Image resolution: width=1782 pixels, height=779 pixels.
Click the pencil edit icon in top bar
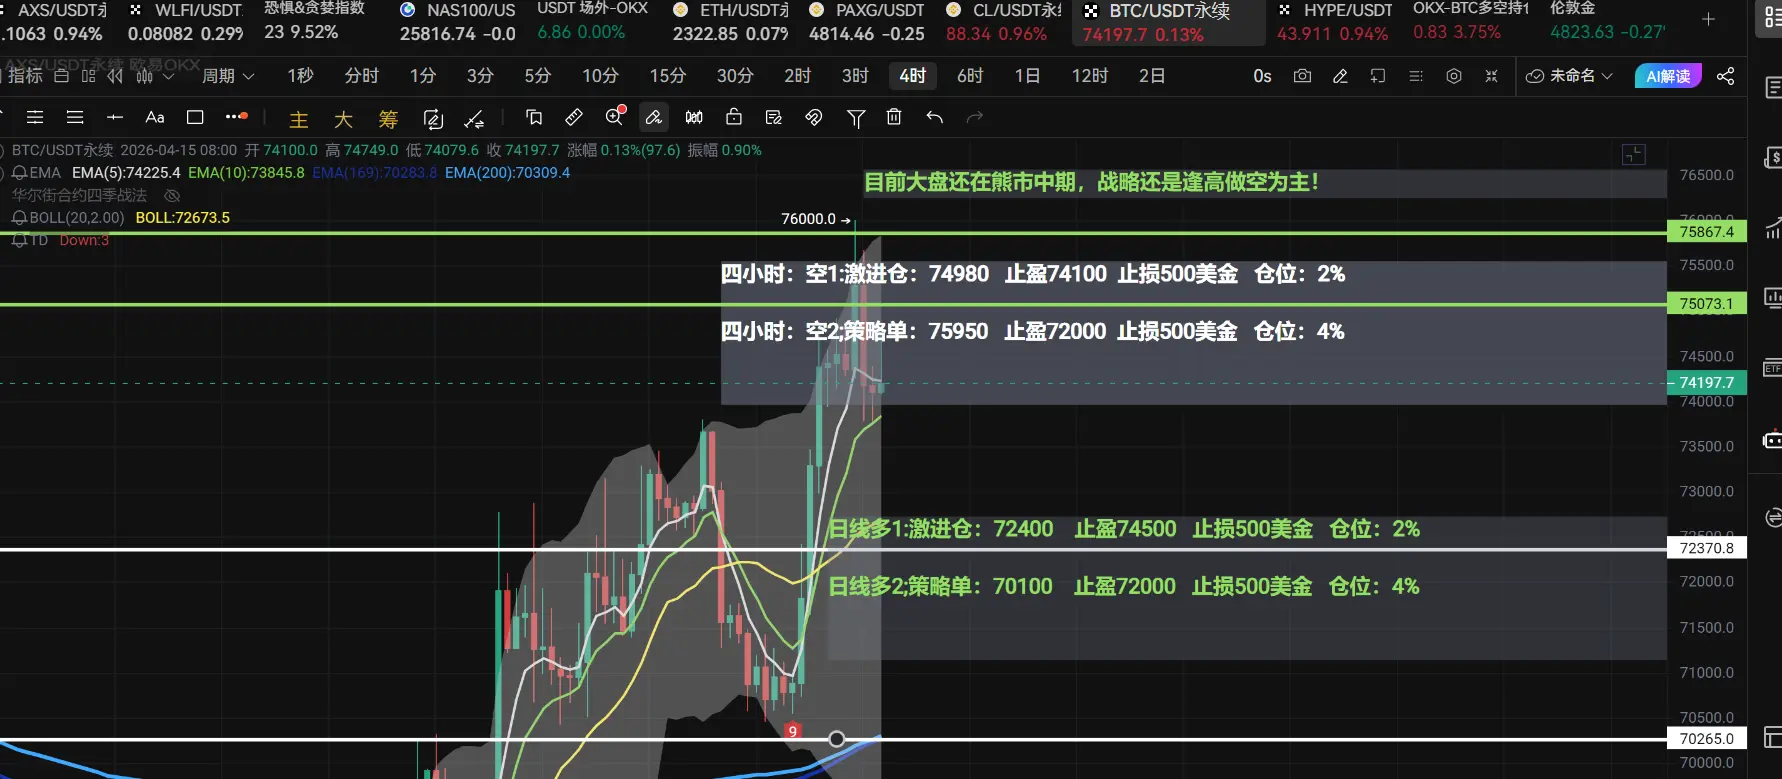tap(1340, 76)
